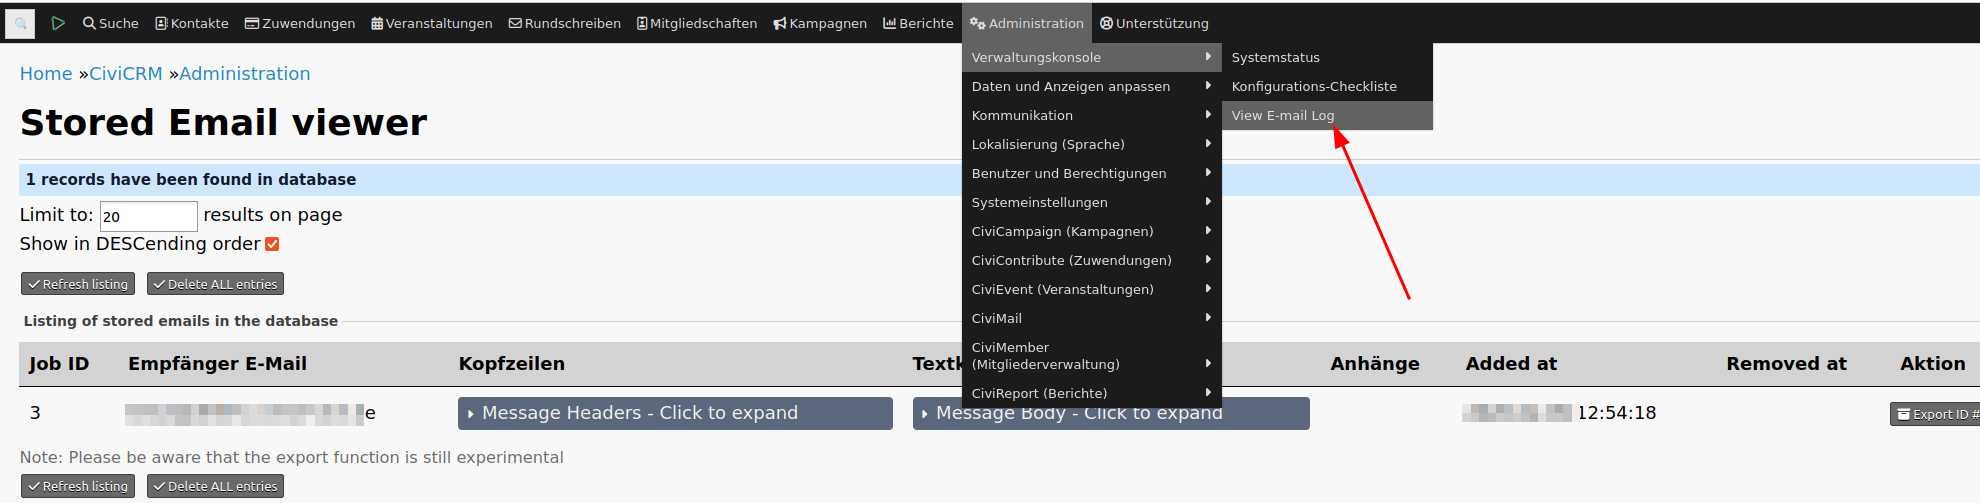
Task: Open the Kampagnen megaphone menu
Action: [x=819, y=23]
